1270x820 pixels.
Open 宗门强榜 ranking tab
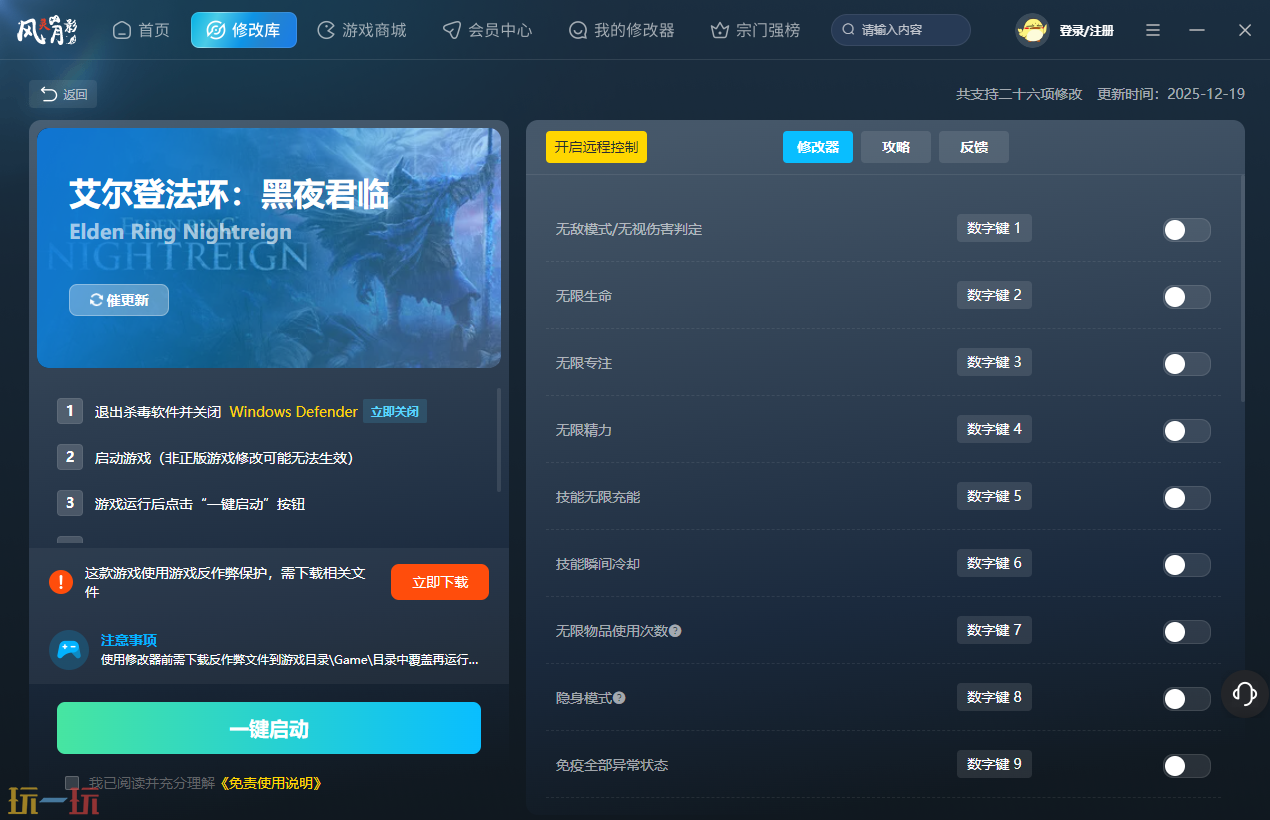(x=755, y=30)
